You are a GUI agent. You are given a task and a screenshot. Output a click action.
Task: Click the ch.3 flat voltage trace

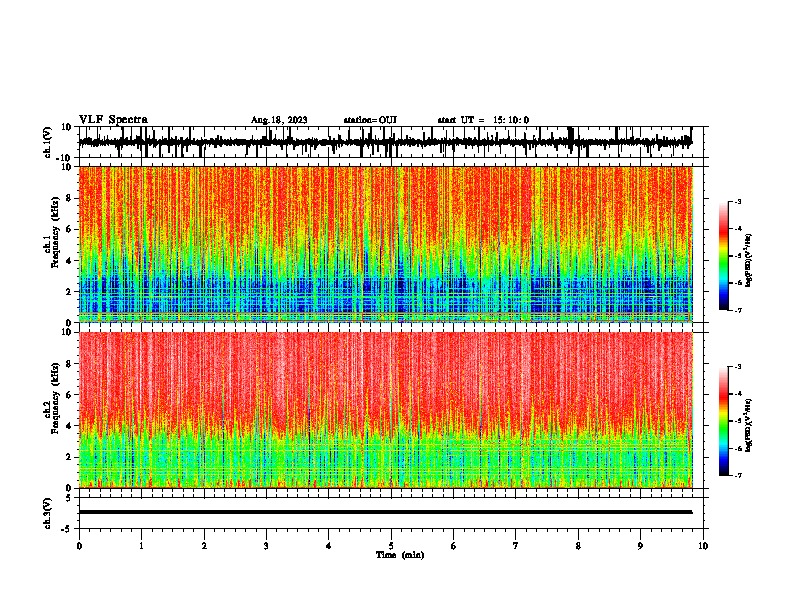pyautogui.click(x=385, y=512)
